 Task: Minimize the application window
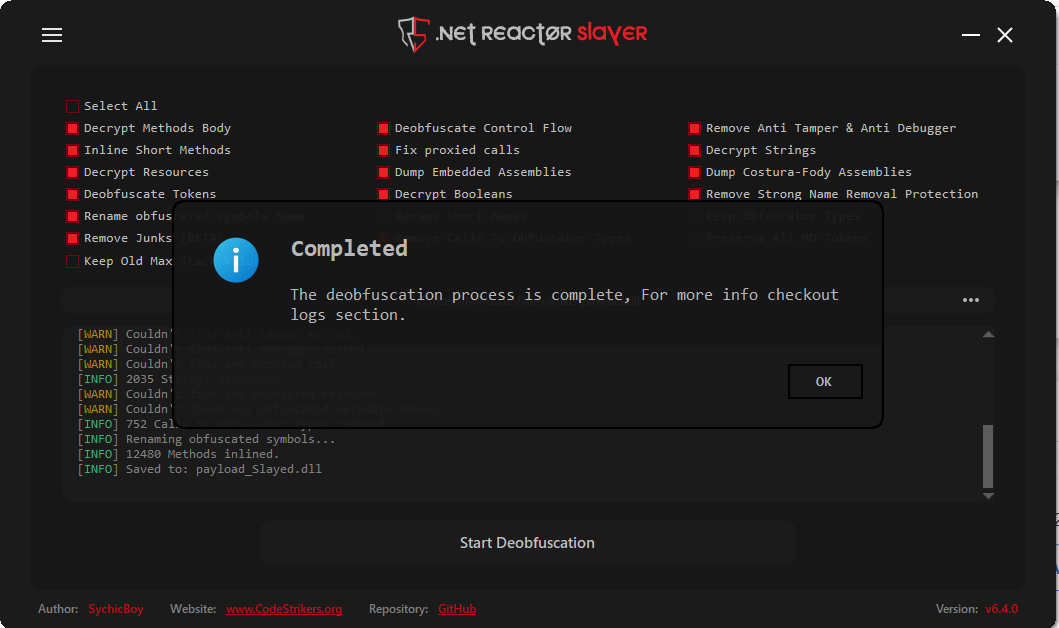tap(971, 35)
